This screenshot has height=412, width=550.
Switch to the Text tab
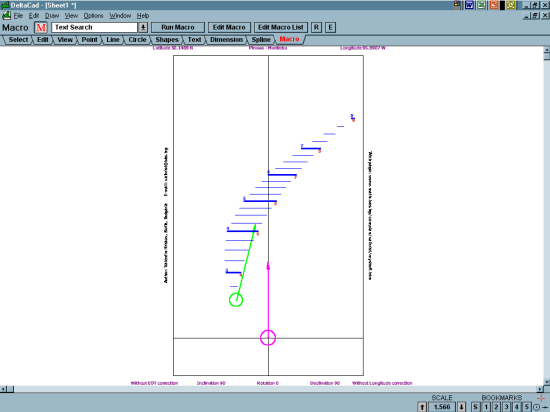pyautogui.click(x=194, y=40)
